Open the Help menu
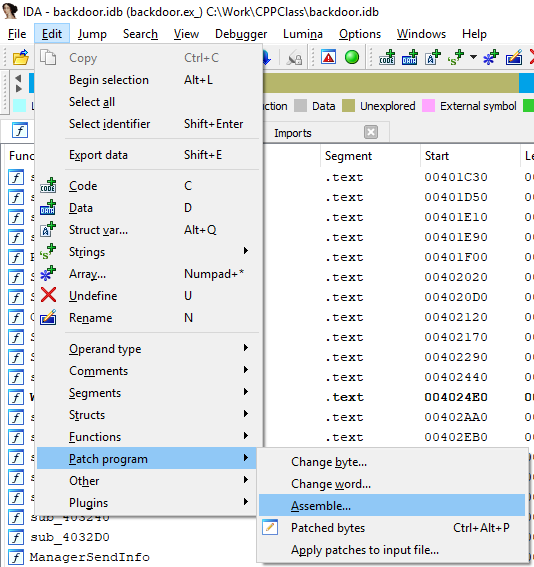The image size is (534, 567). [x=474, y=34]
